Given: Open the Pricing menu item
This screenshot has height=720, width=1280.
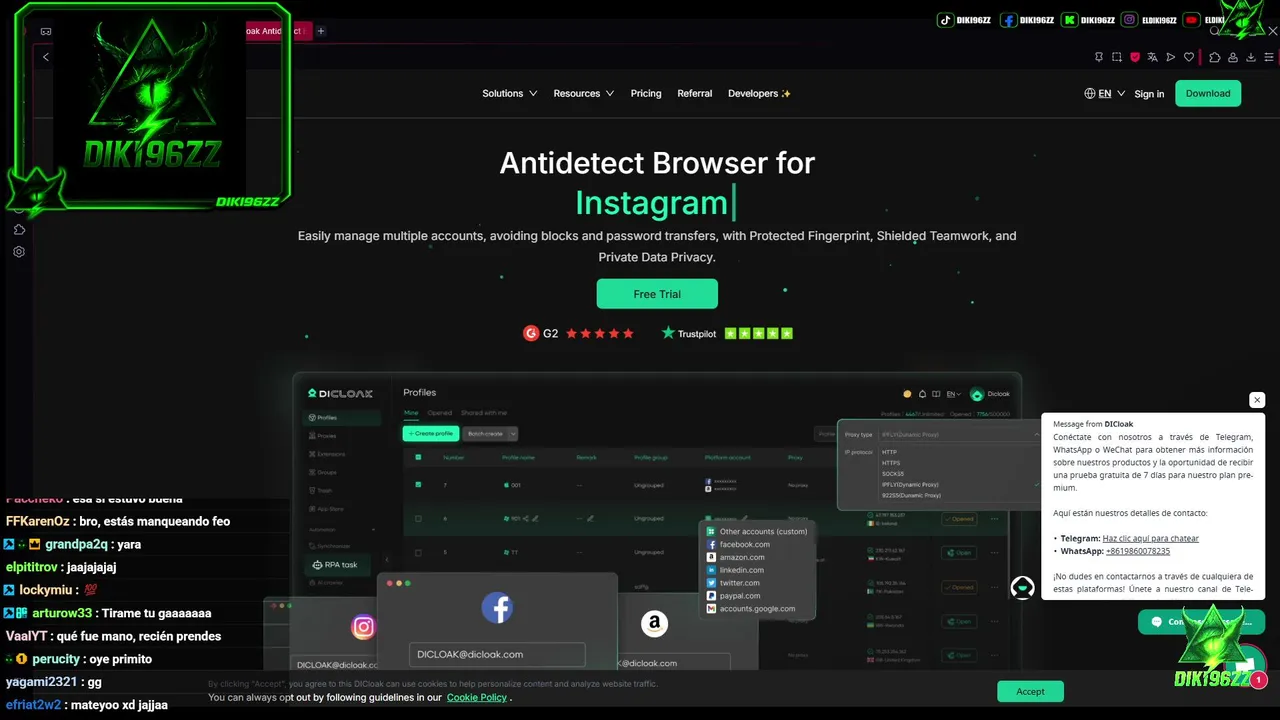Looking at the screenshot, I should pos(646,93).
